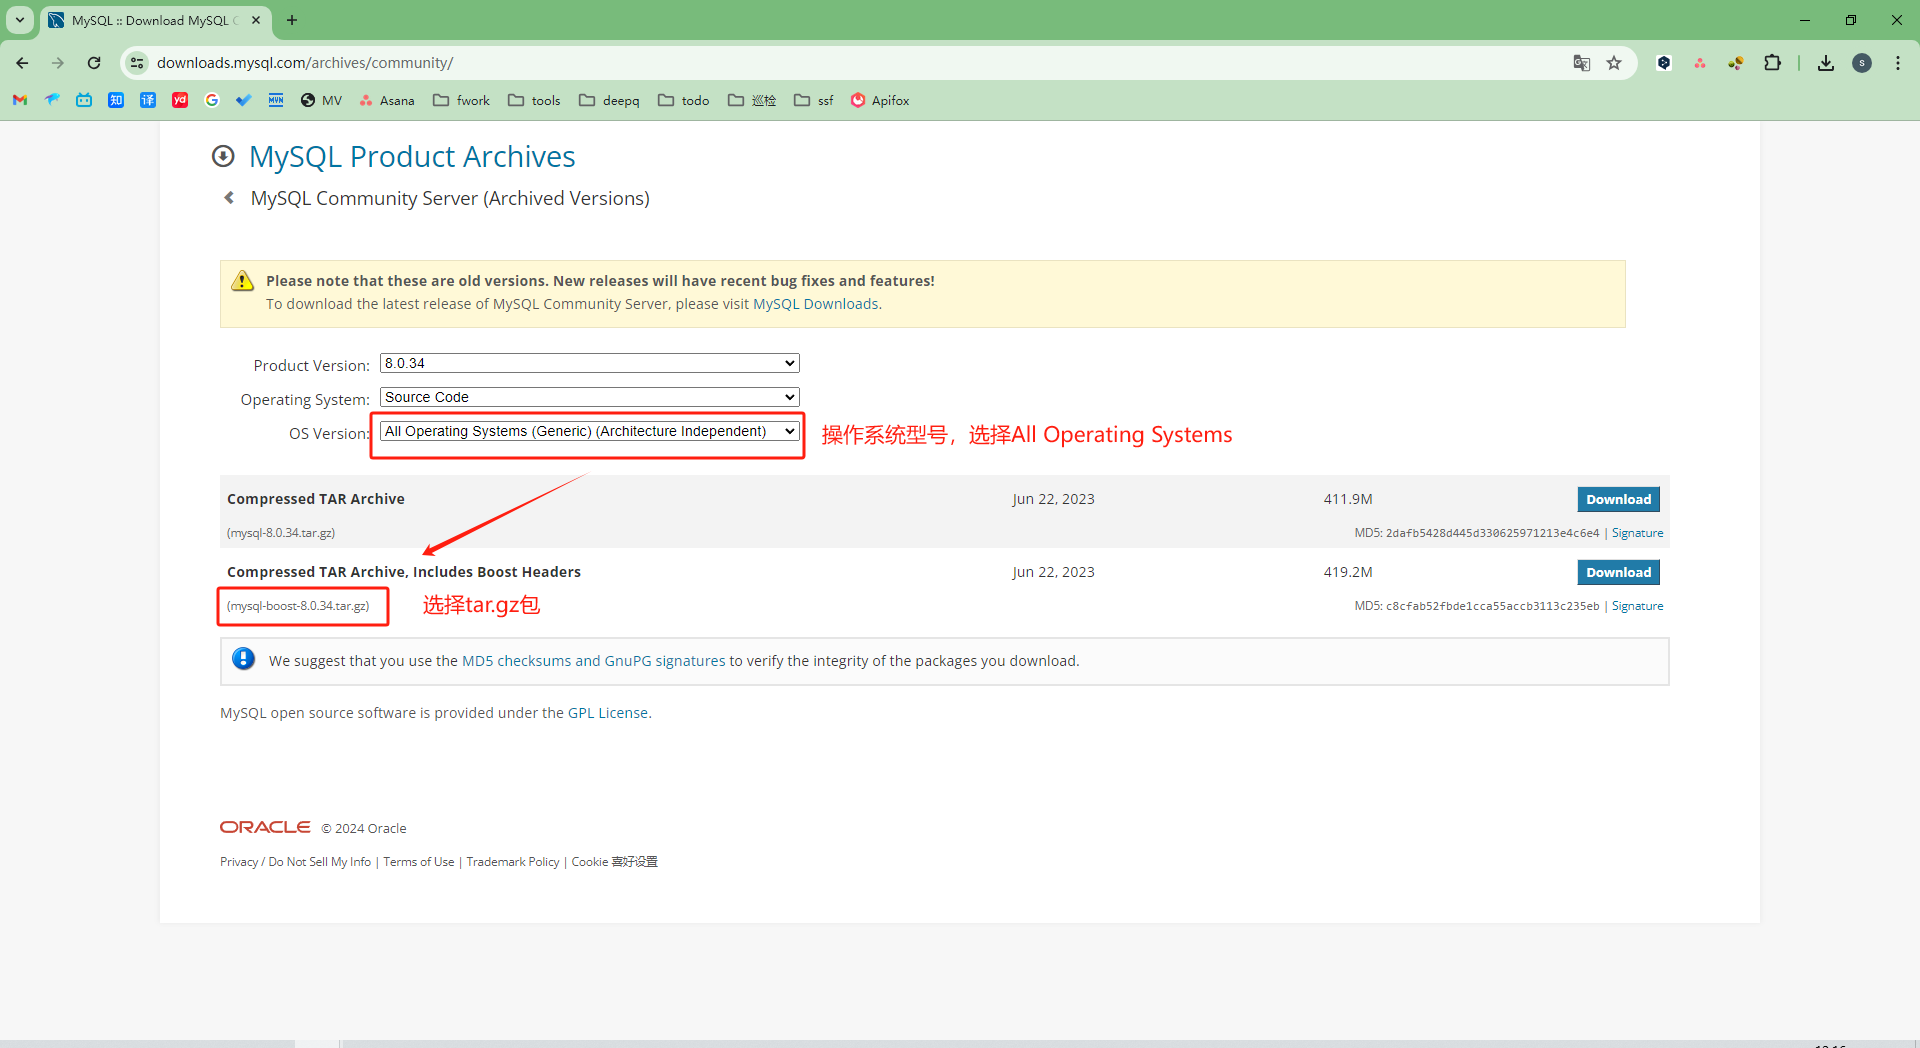
Task: Open the Chrome three-dot menu
Action: [1898, 63]
